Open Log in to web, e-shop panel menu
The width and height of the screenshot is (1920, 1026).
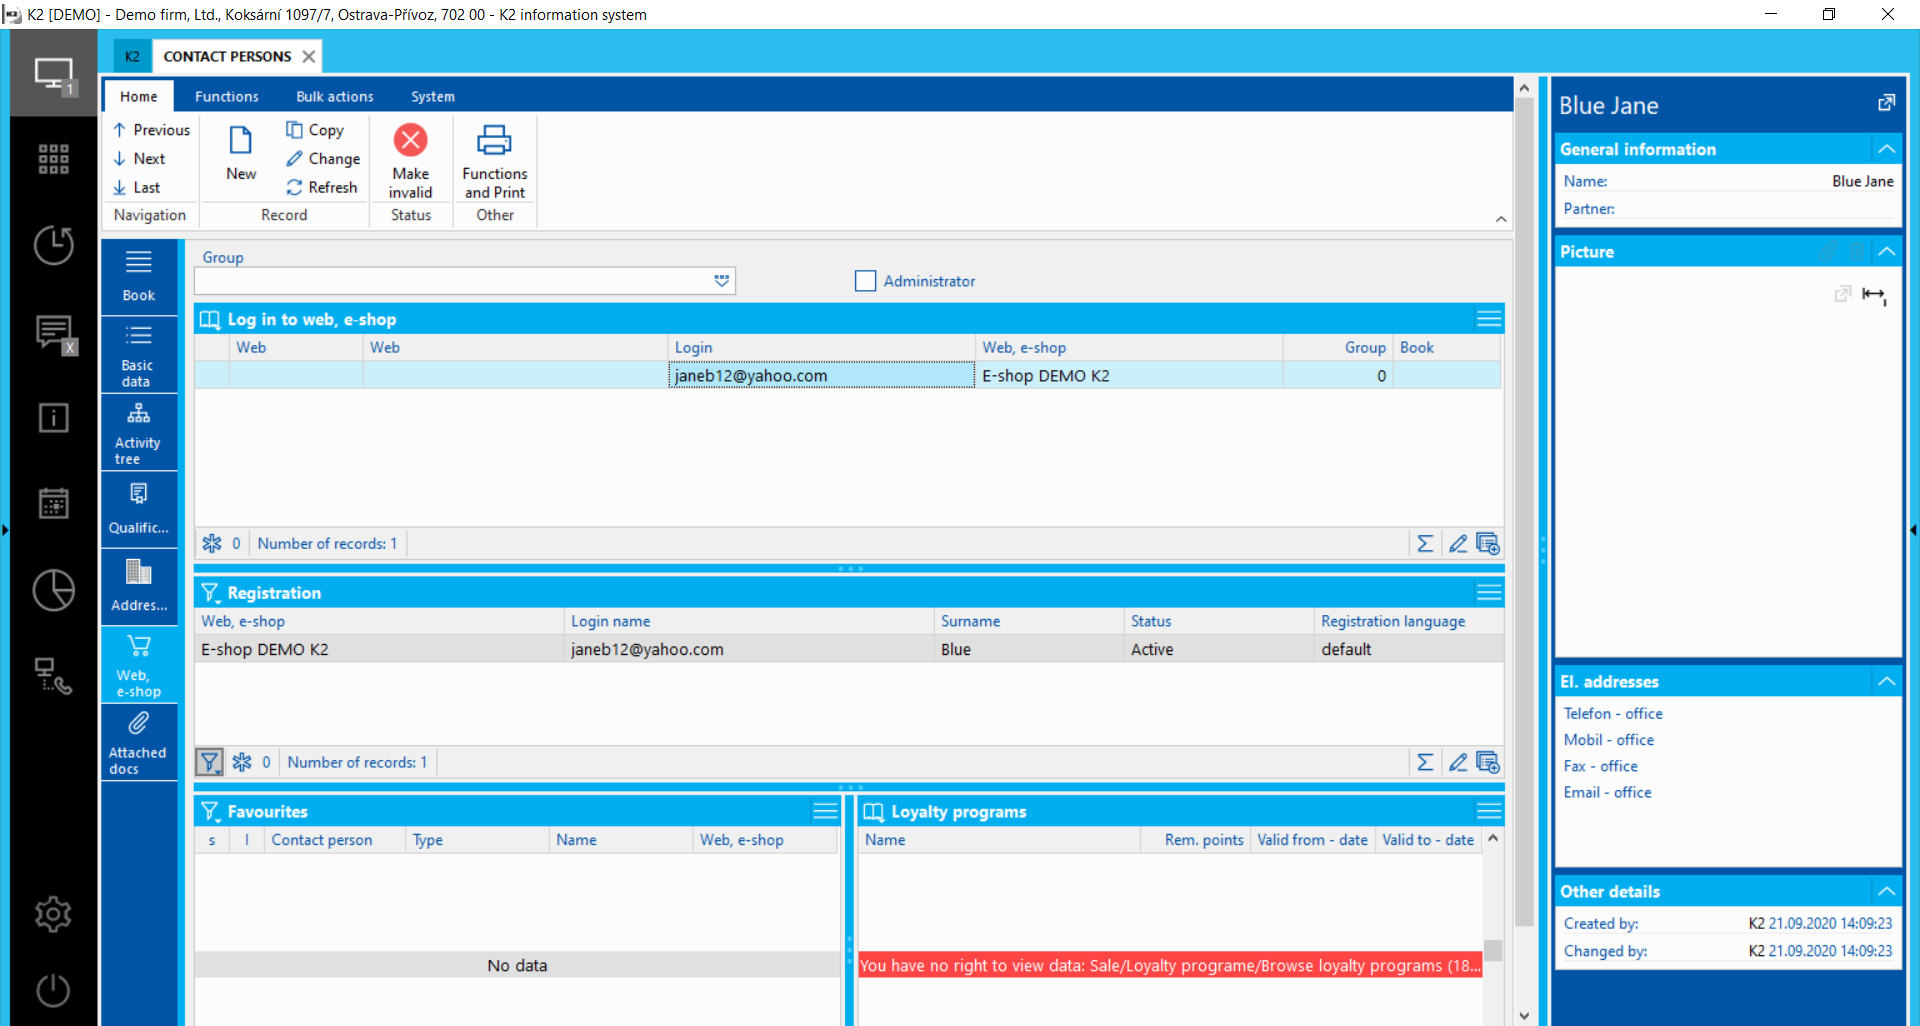coord(1489,319)
